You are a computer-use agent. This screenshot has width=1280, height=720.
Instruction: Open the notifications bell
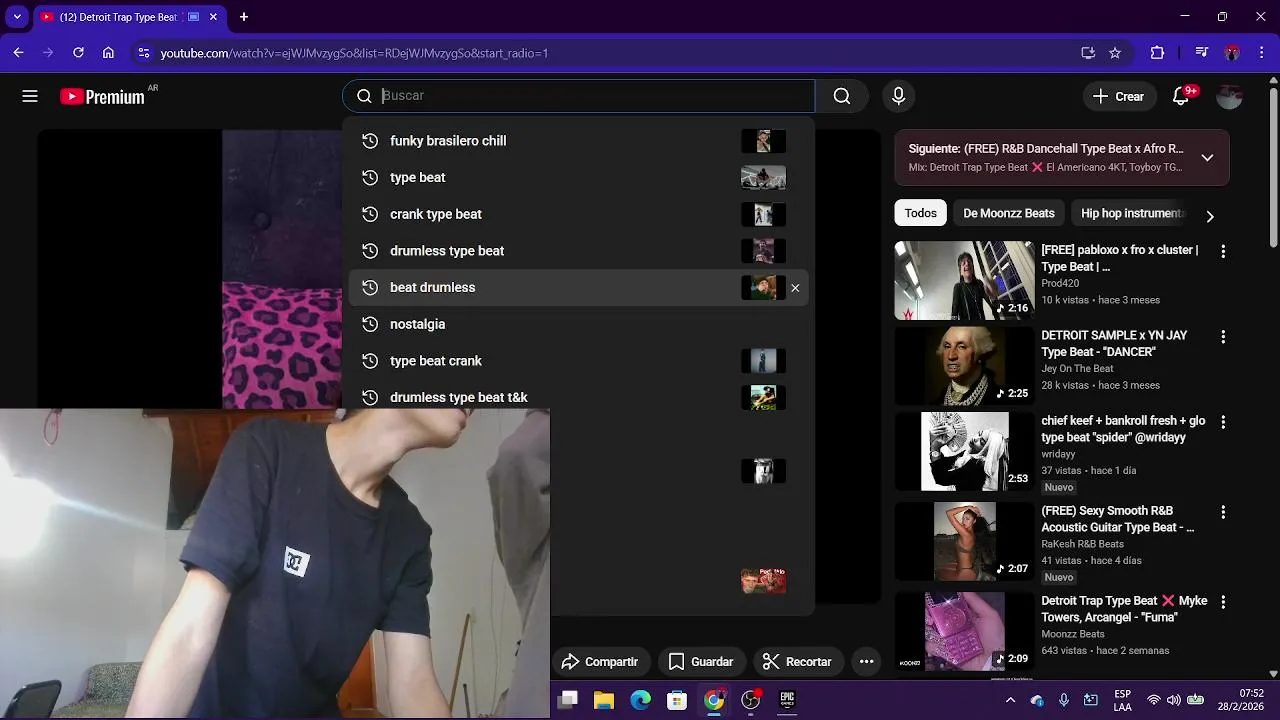tap(1181, 96)
